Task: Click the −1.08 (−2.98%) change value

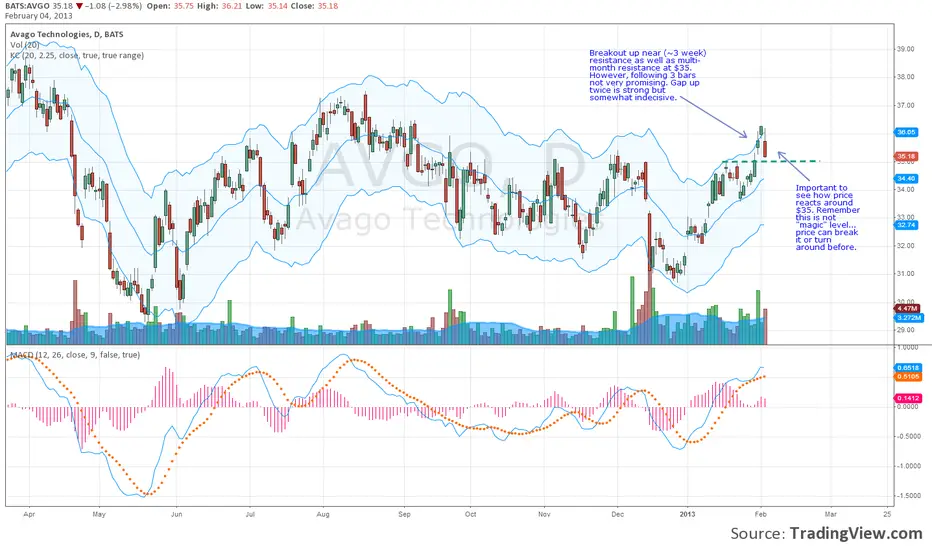Action: click(112, 6)
